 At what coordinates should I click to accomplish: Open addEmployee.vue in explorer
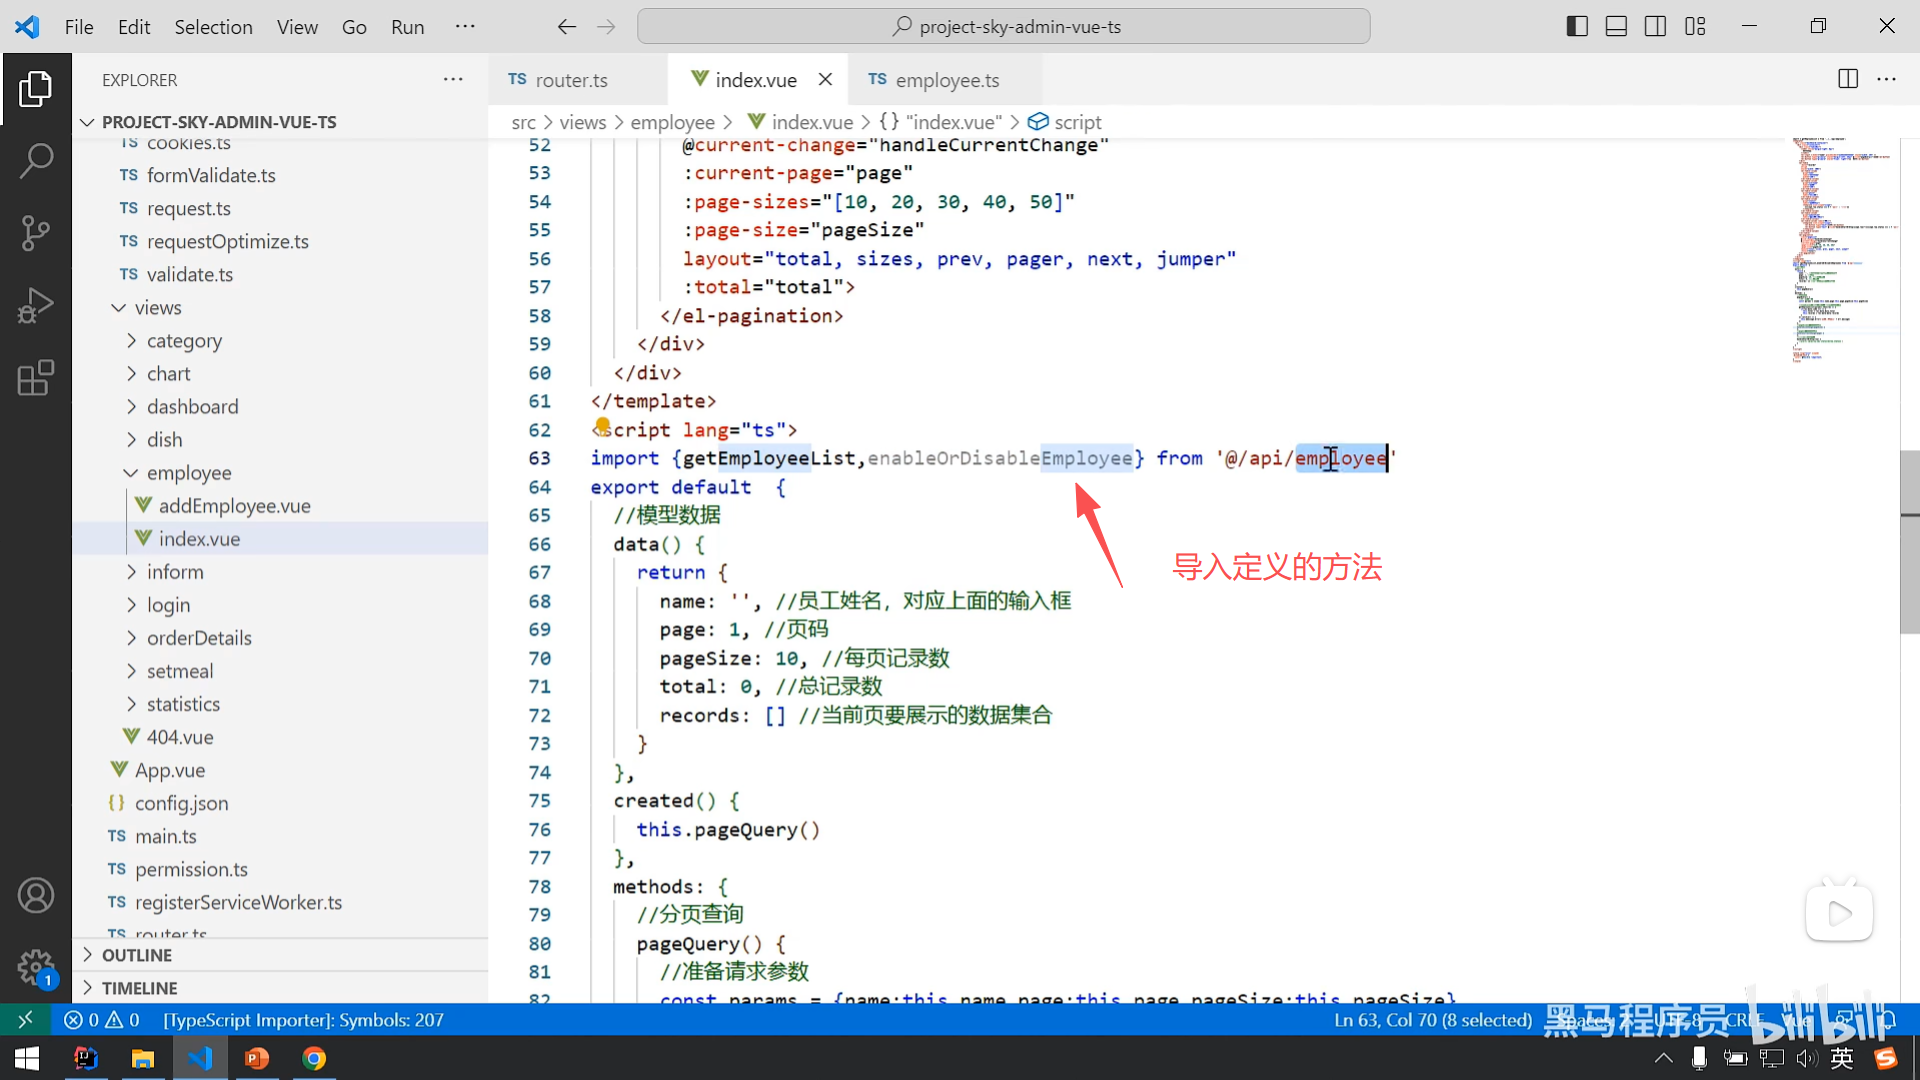[234, 505]
